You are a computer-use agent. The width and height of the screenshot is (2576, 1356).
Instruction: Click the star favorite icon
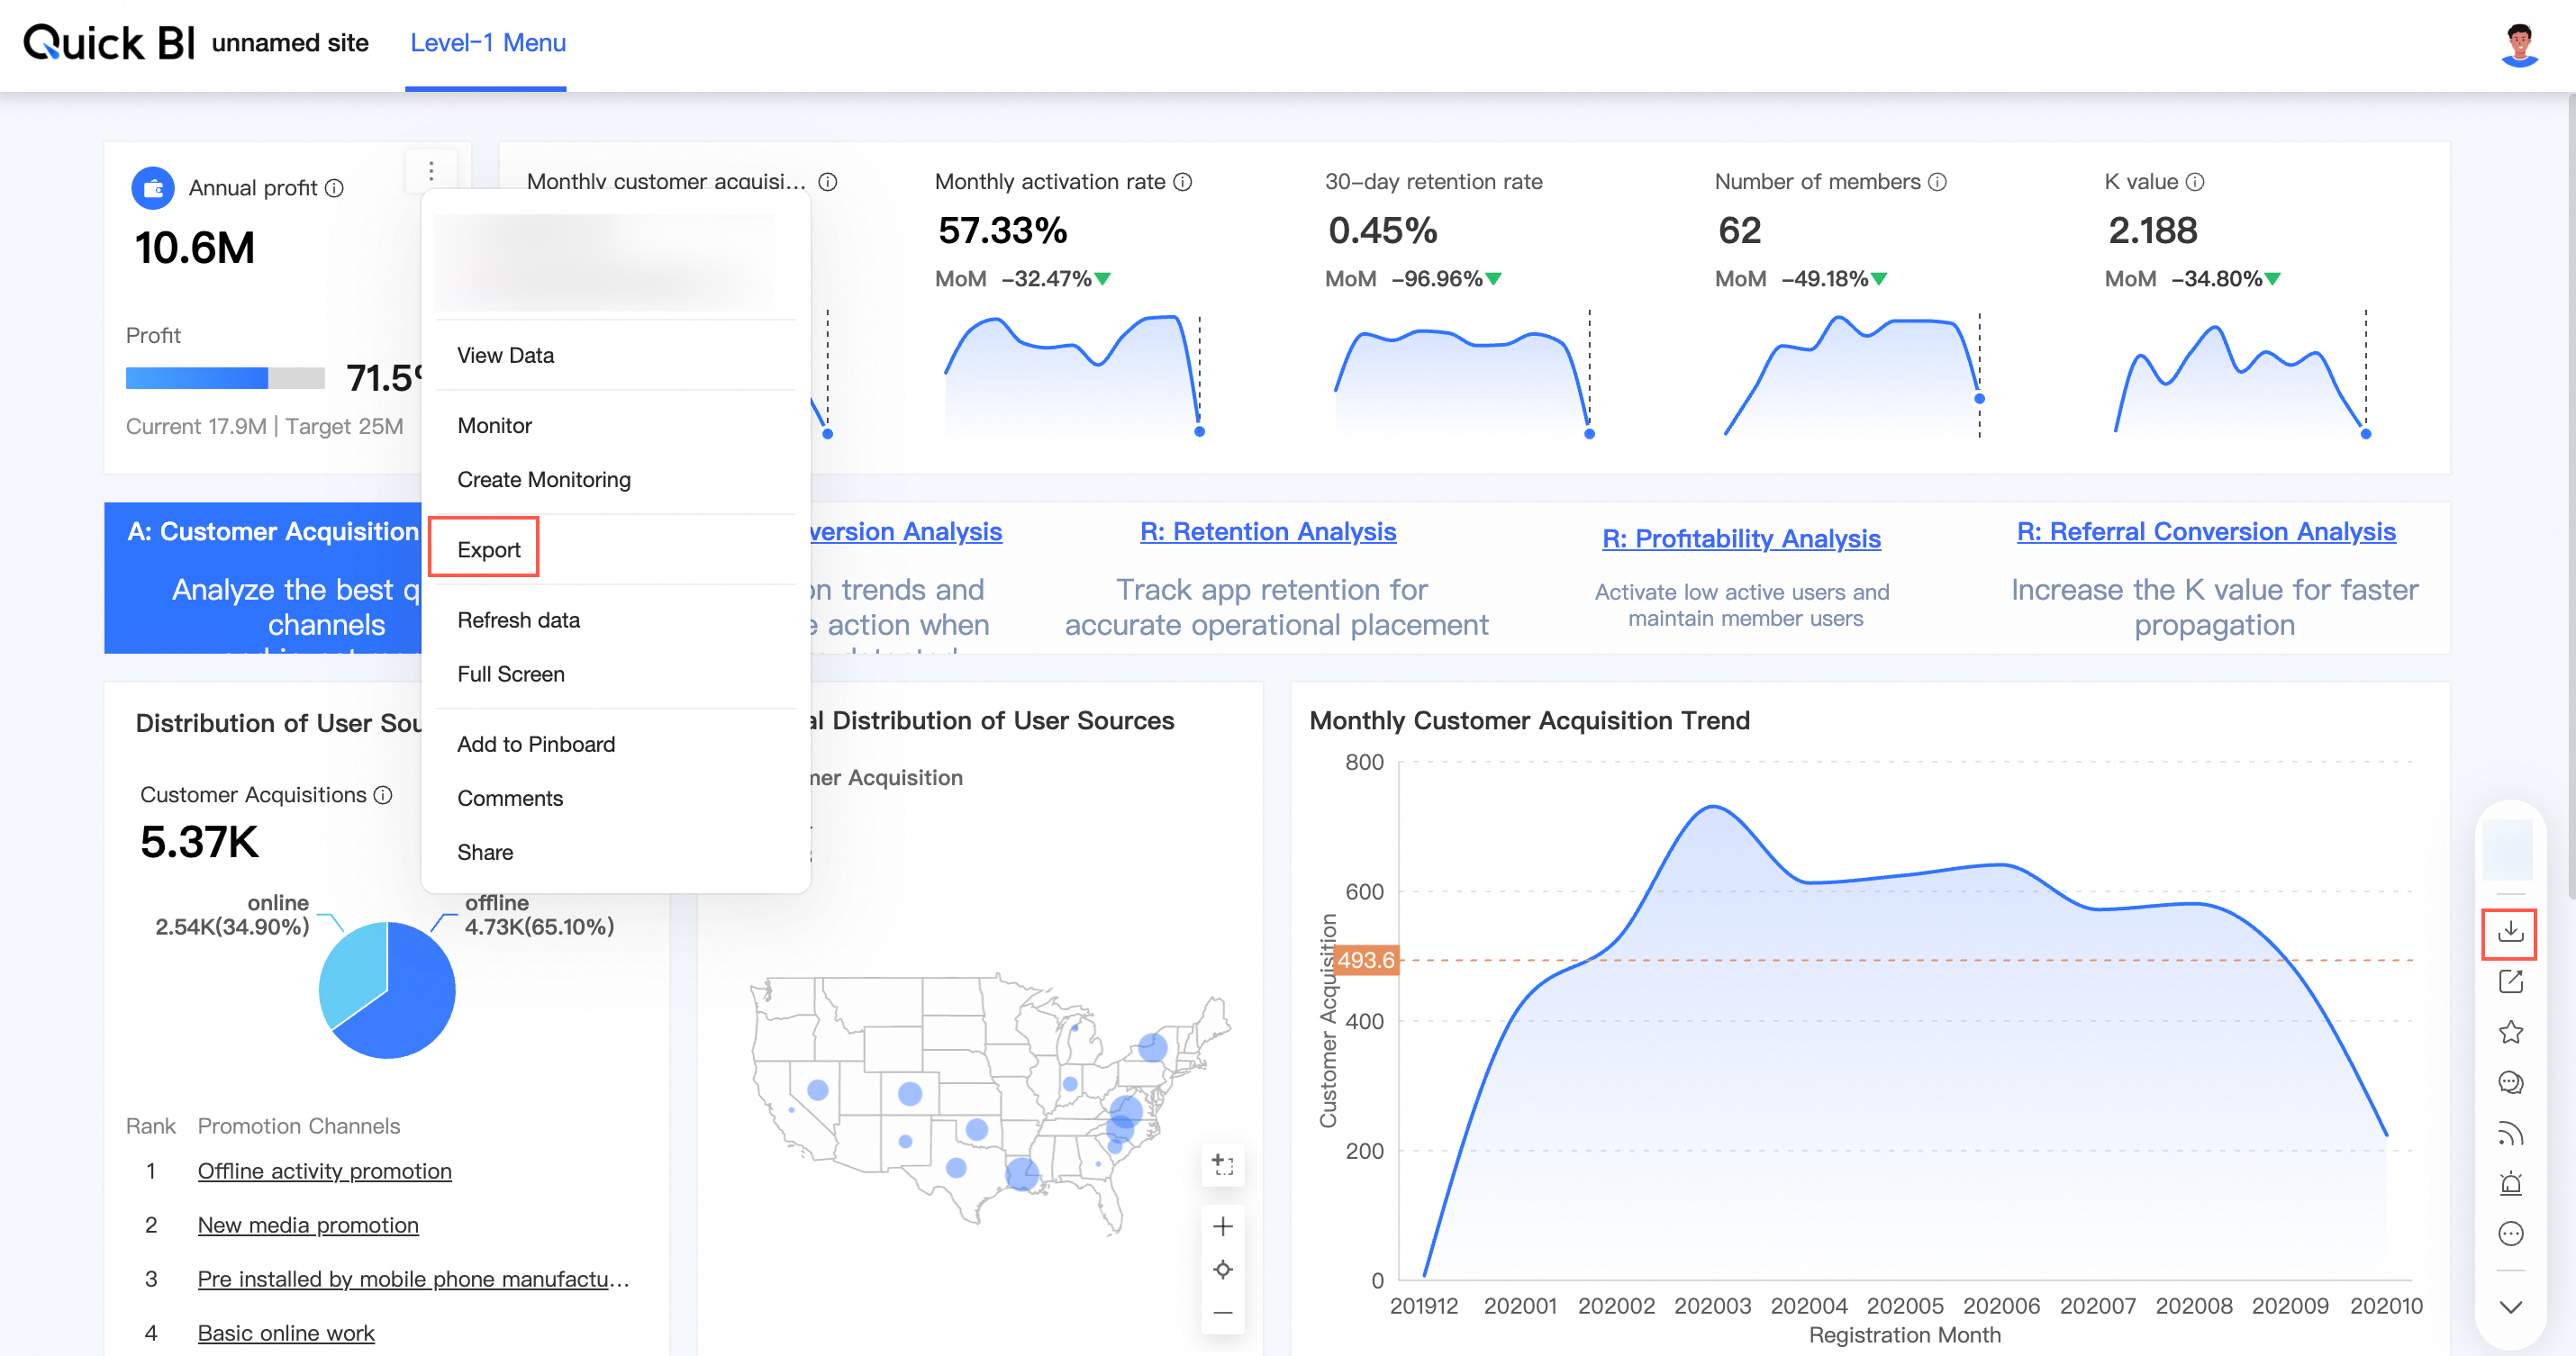(2510, 1032)
